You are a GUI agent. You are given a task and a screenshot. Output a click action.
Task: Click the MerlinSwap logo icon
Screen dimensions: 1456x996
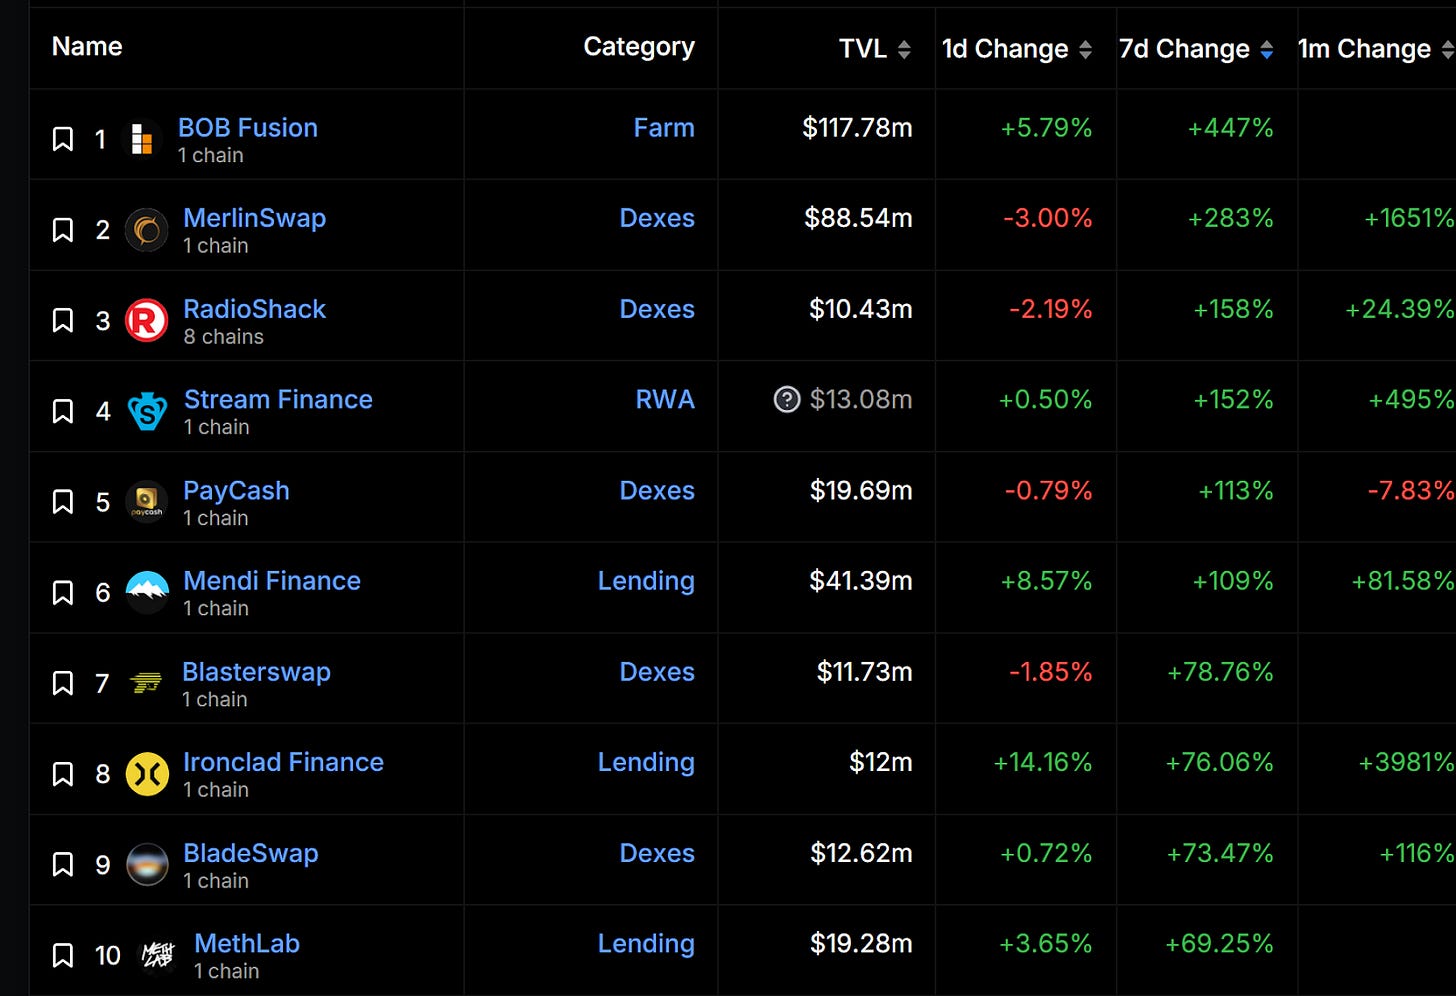146,230
